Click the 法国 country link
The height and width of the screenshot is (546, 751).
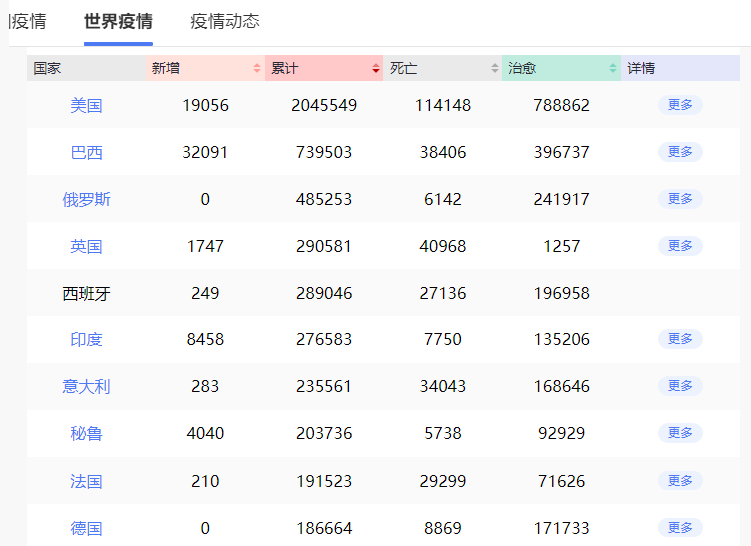tap(86, 481)
